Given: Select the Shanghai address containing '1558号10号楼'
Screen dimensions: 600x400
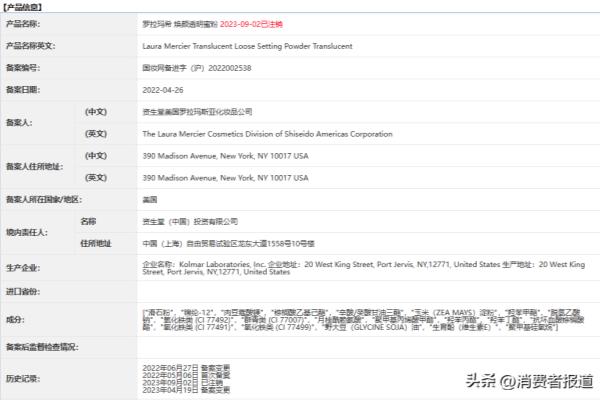Looking at the screenshot, I should [228, 243].
